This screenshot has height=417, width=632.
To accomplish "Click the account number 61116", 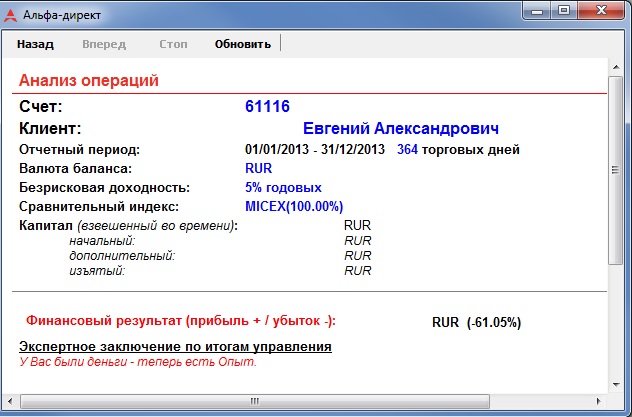I will [267, 106].
